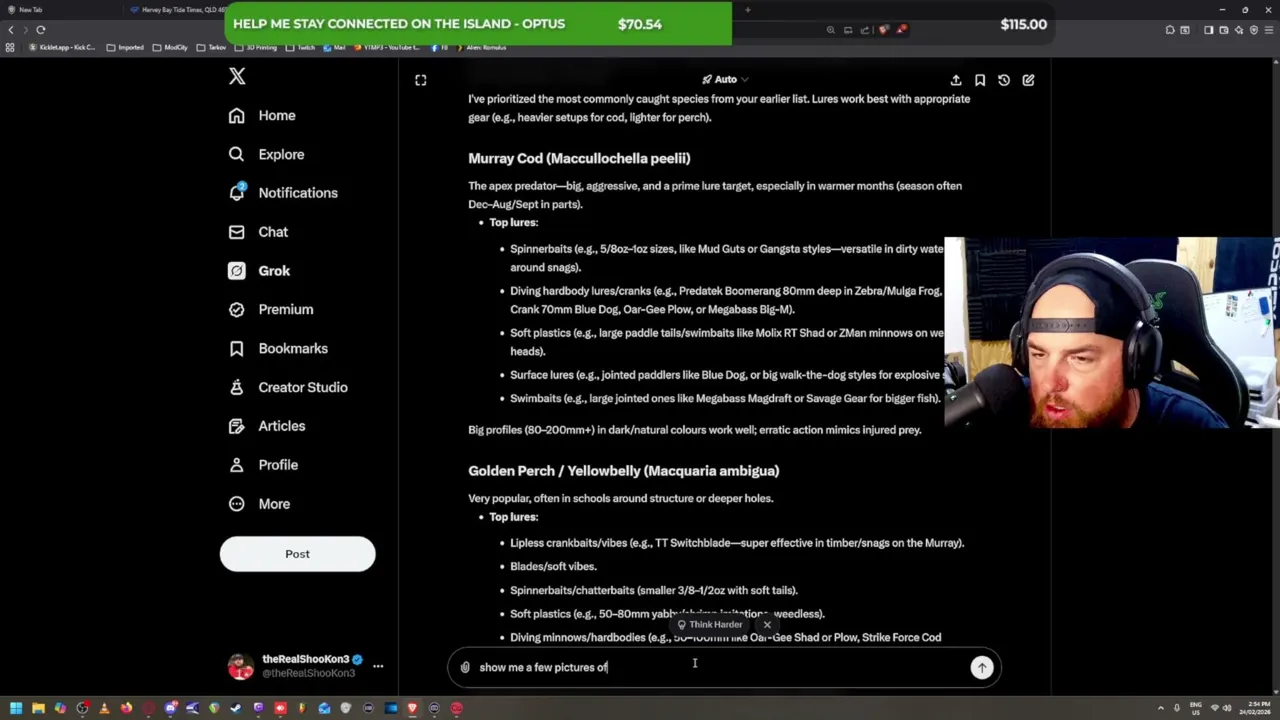Click the theRealShooKon3 profile avatar

click(x=241, y=666)
